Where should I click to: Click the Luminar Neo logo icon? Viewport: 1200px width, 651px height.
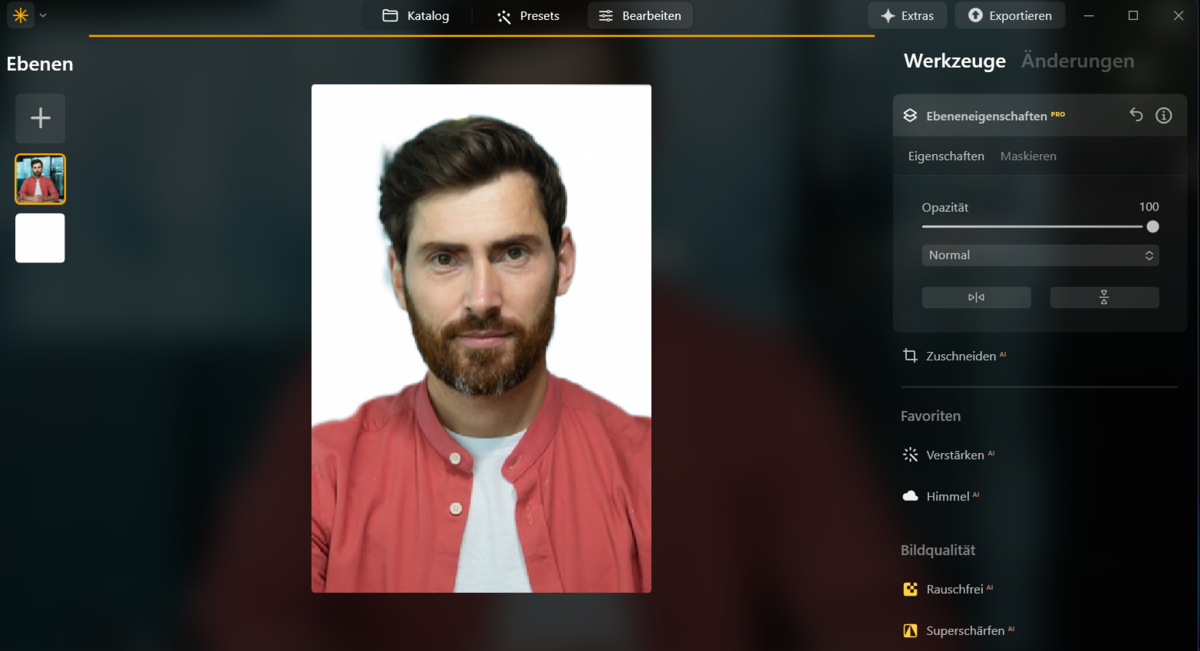click(19, 15)
